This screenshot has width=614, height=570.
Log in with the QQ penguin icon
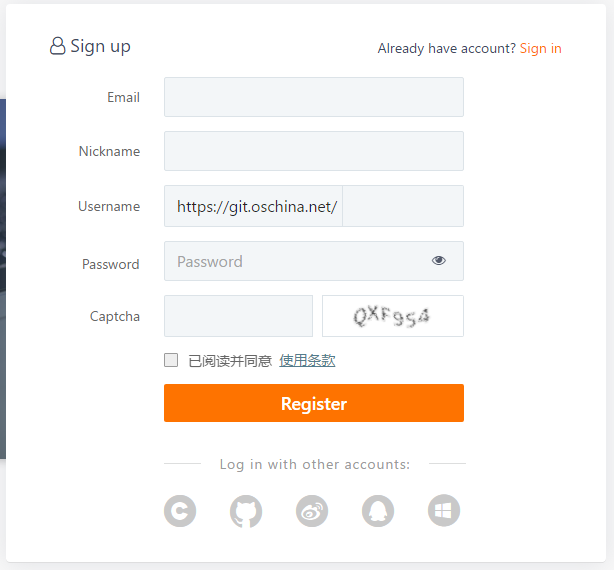378,511
